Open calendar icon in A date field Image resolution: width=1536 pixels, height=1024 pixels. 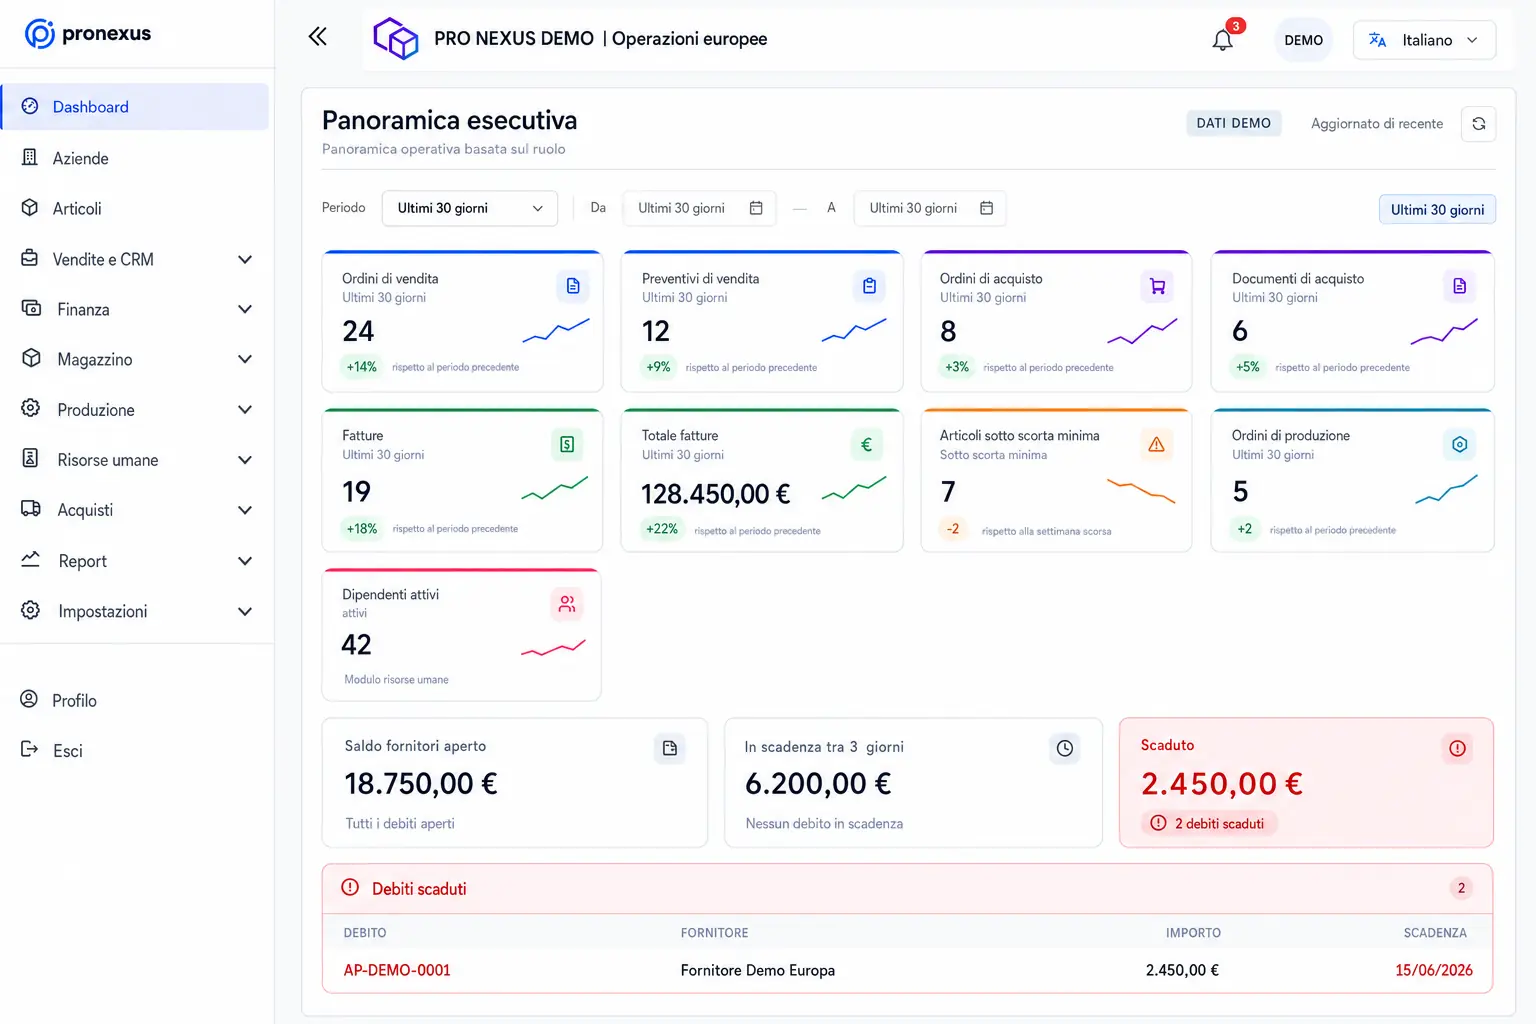(x=986, y=208)
